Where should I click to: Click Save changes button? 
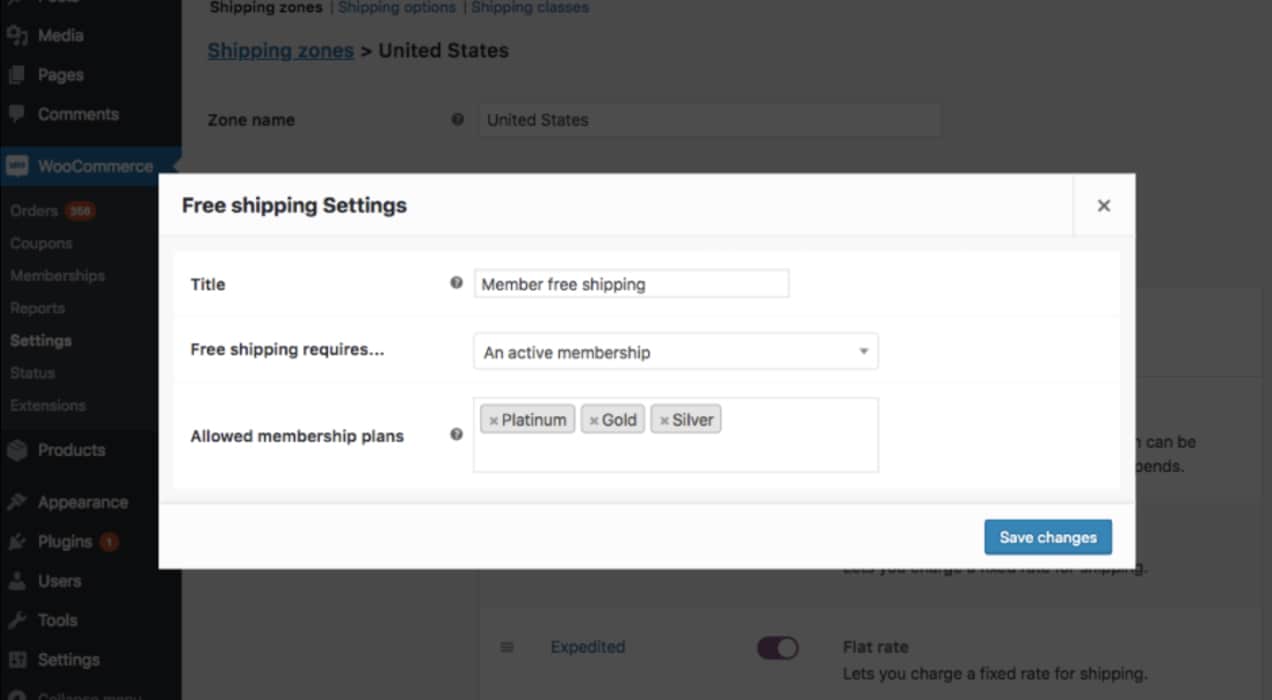click(x=1048, y=537)
